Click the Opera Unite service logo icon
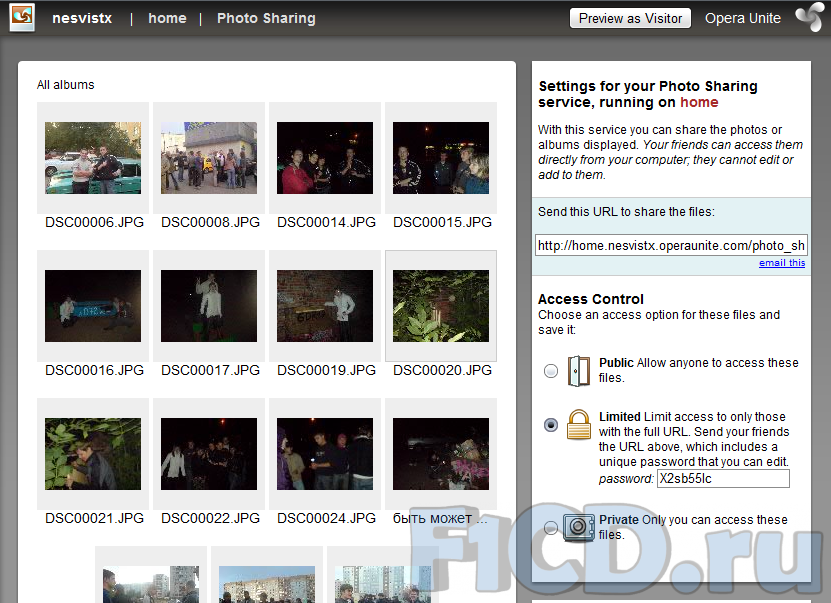 pyautogui.click(x=22, y=17)
